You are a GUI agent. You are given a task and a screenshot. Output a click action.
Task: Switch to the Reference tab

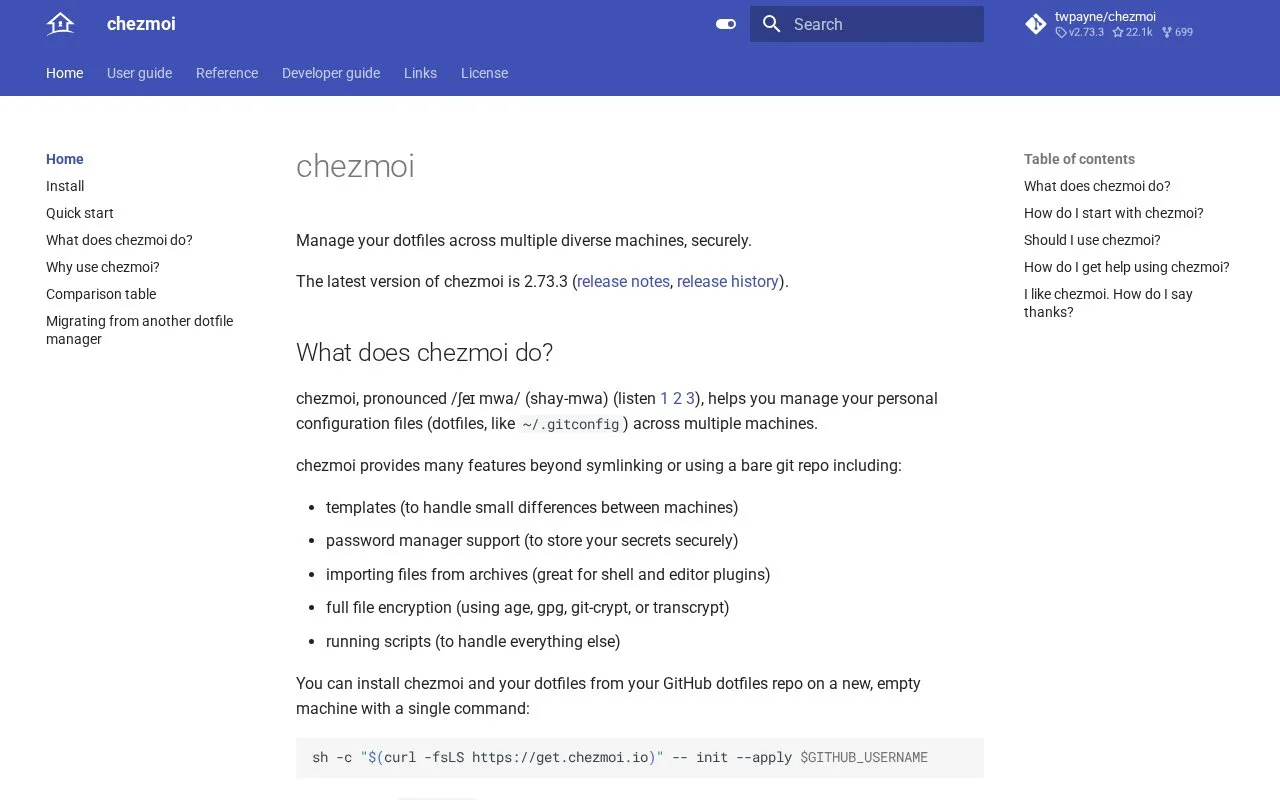pyautogui.click(x=227, y=73)
